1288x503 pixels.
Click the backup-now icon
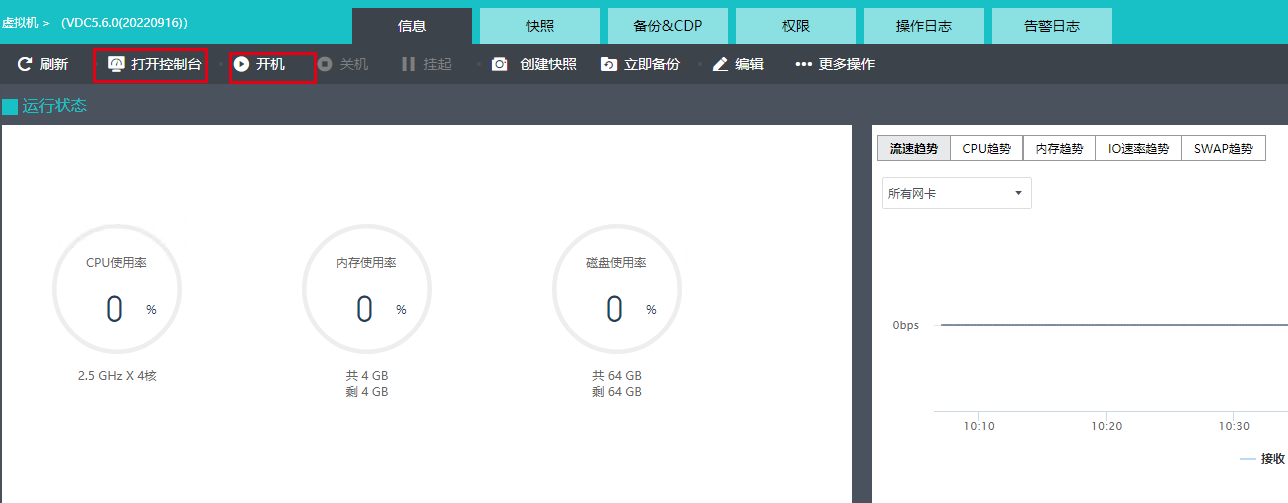coord(608,65)
